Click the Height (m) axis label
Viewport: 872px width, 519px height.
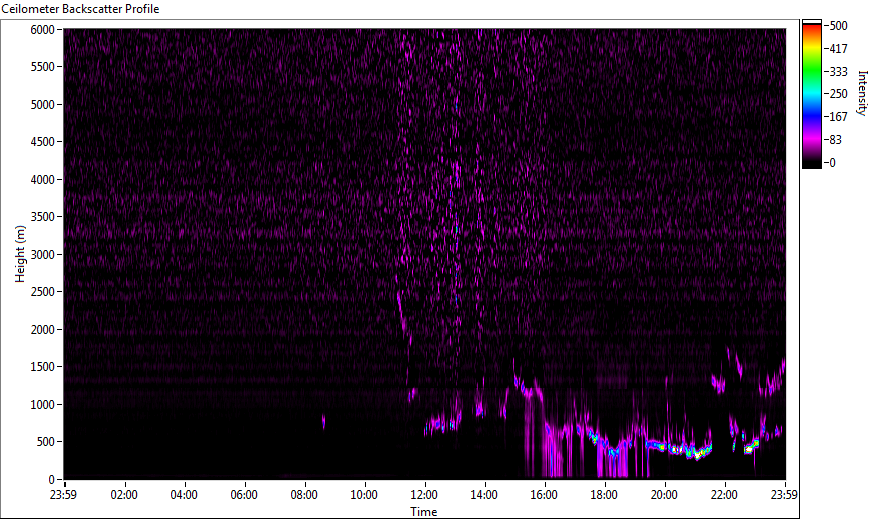click(19, 253)
